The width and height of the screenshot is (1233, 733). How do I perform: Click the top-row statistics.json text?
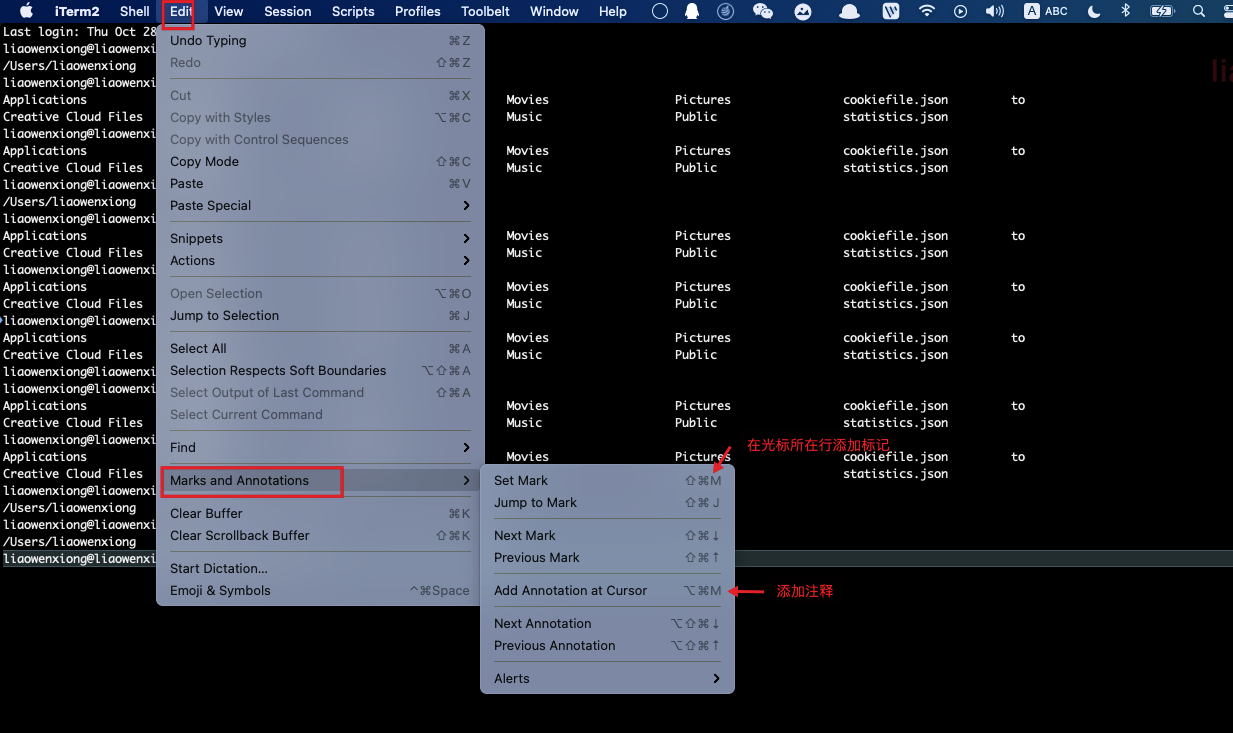coord(895,117)
